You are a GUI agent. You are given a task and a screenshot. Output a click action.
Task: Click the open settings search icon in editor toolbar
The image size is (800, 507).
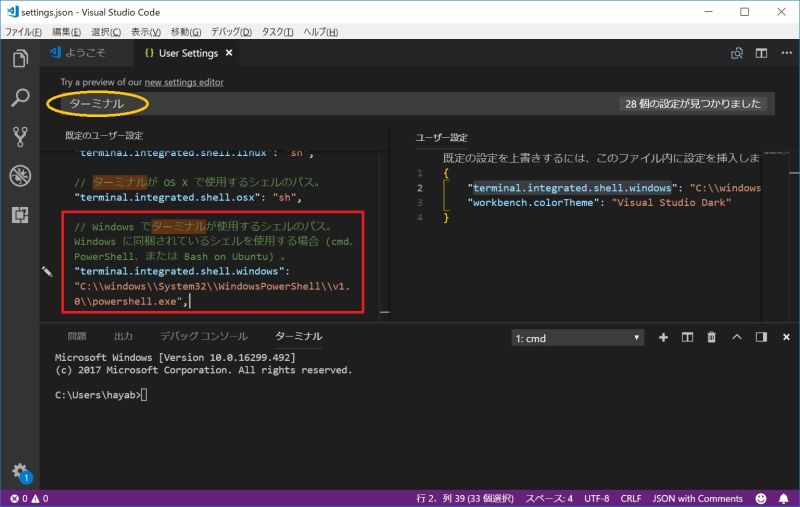pos(737,53)
